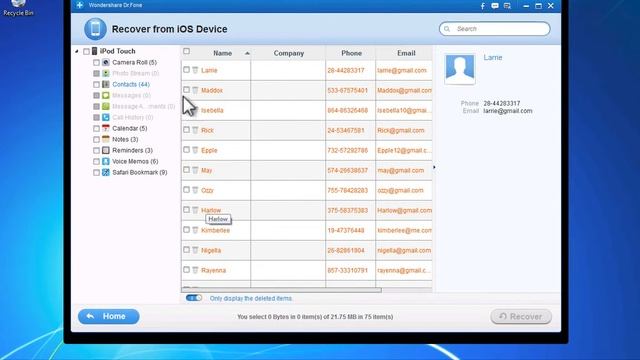Click the Call History category icon
This screenshot has width=640, height=360.
(x=106, y=118)
